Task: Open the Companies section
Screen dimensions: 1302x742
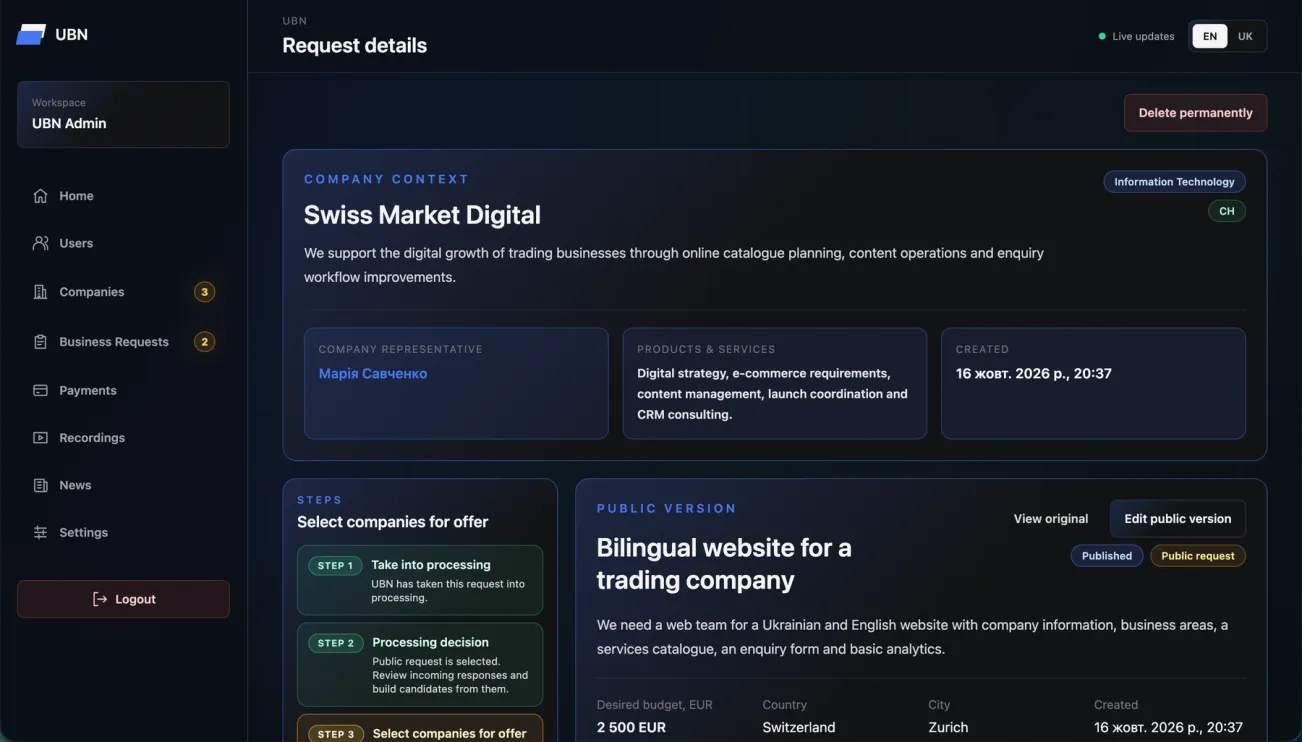Action: tap(123, 292)
